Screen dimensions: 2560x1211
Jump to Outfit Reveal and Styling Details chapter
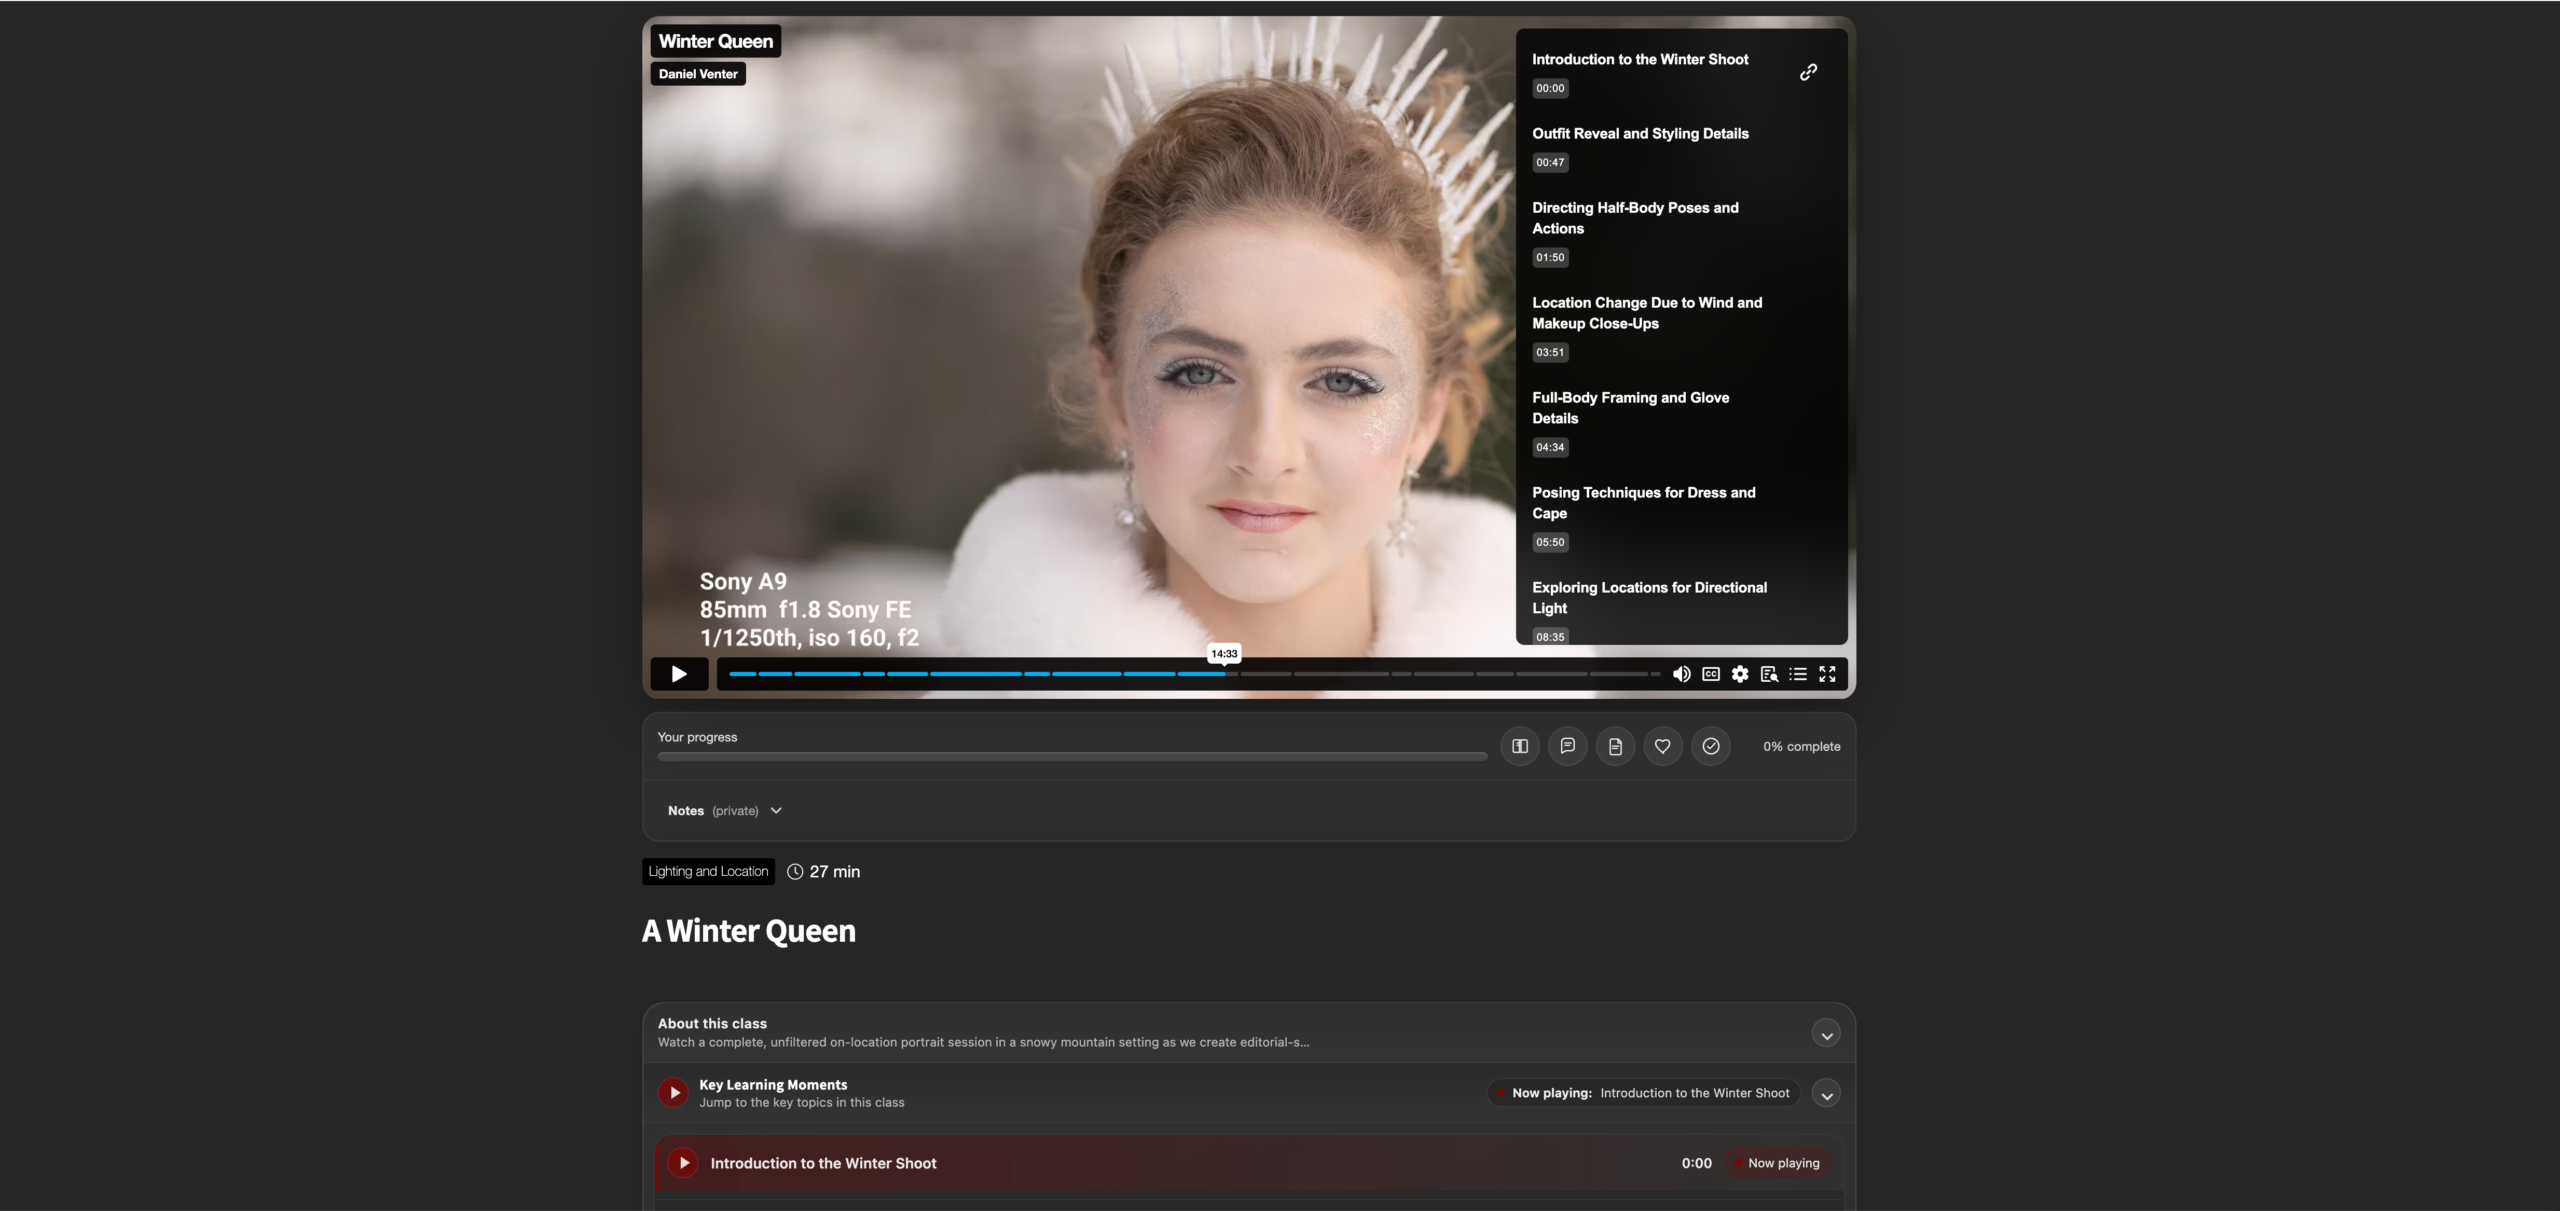click(x=1640, y=134)
